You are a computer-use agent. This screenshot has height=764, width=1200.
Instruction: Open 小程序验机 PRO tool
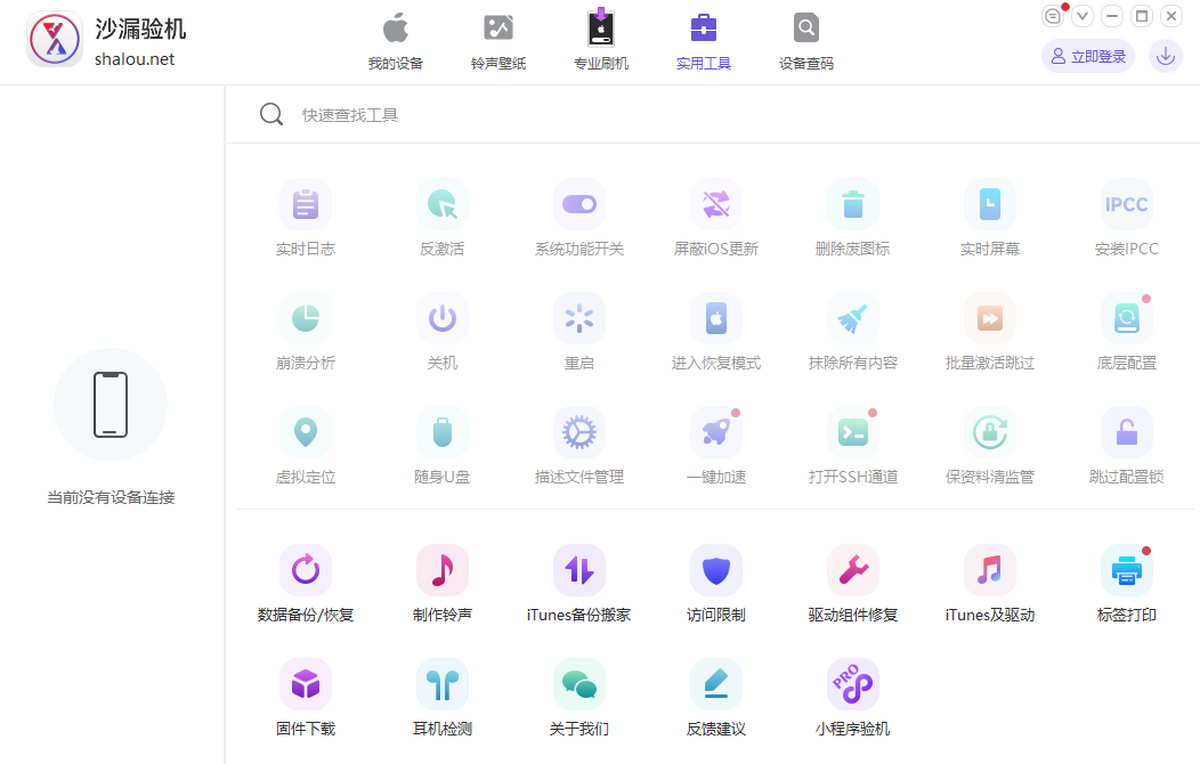[853, 685]
